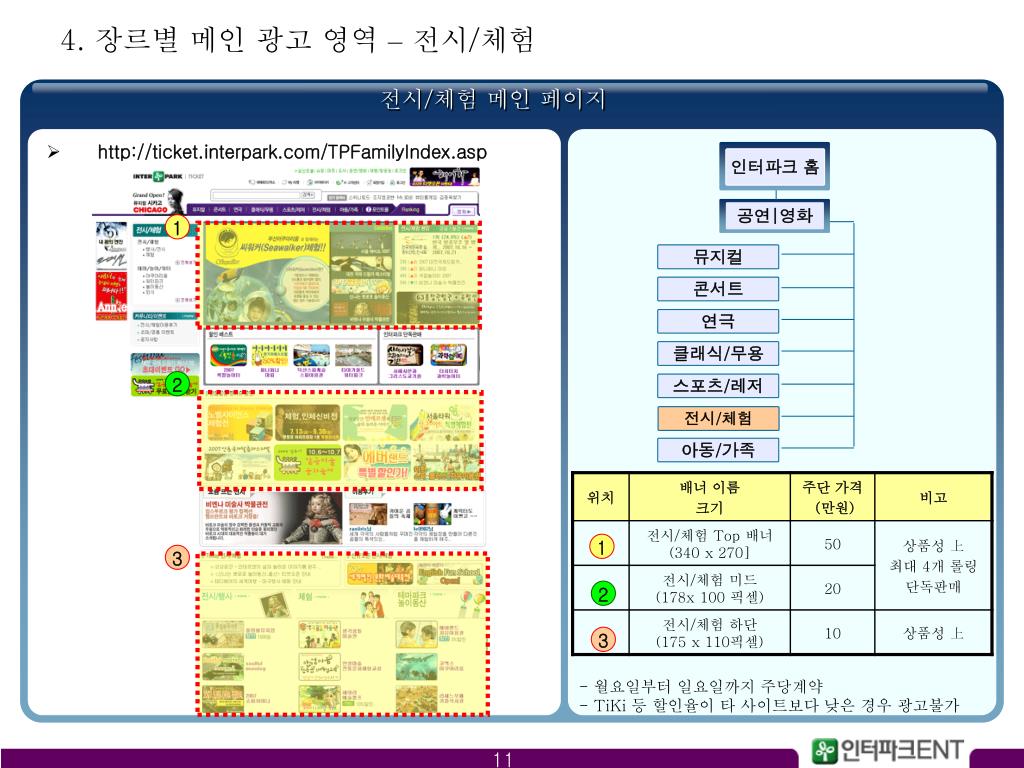Select the highlighted 전시/체험 box in the site diagram

(718, 418)
